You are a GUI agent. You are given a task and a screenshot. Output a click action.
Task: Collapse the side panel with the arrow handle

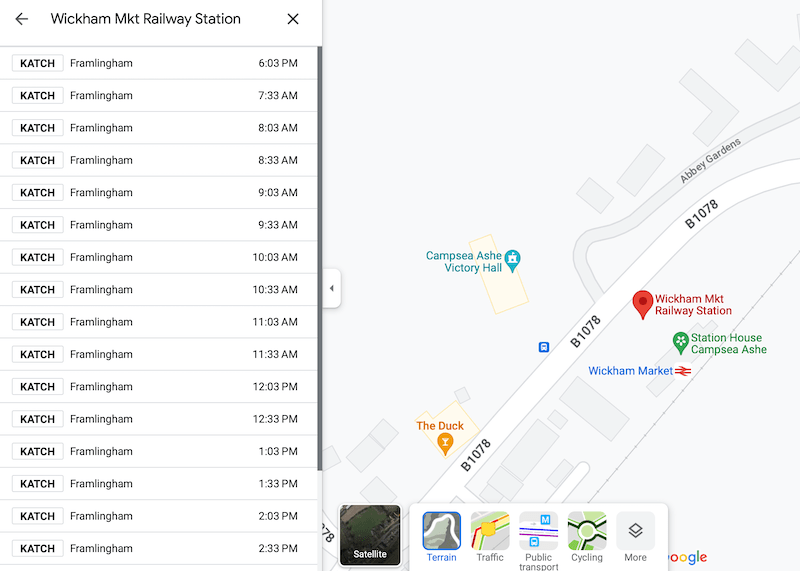332,289
